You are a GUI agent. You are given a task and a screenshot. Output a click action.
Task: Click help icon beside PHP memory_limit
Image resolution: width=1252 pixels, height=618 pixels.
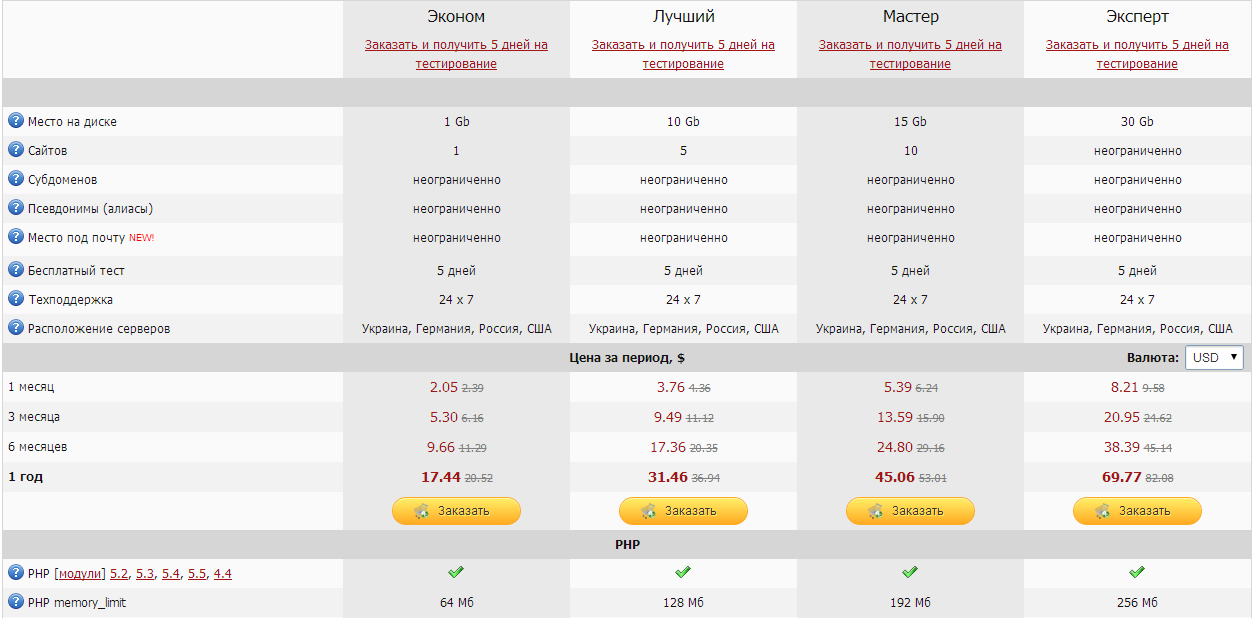point(16,602)
